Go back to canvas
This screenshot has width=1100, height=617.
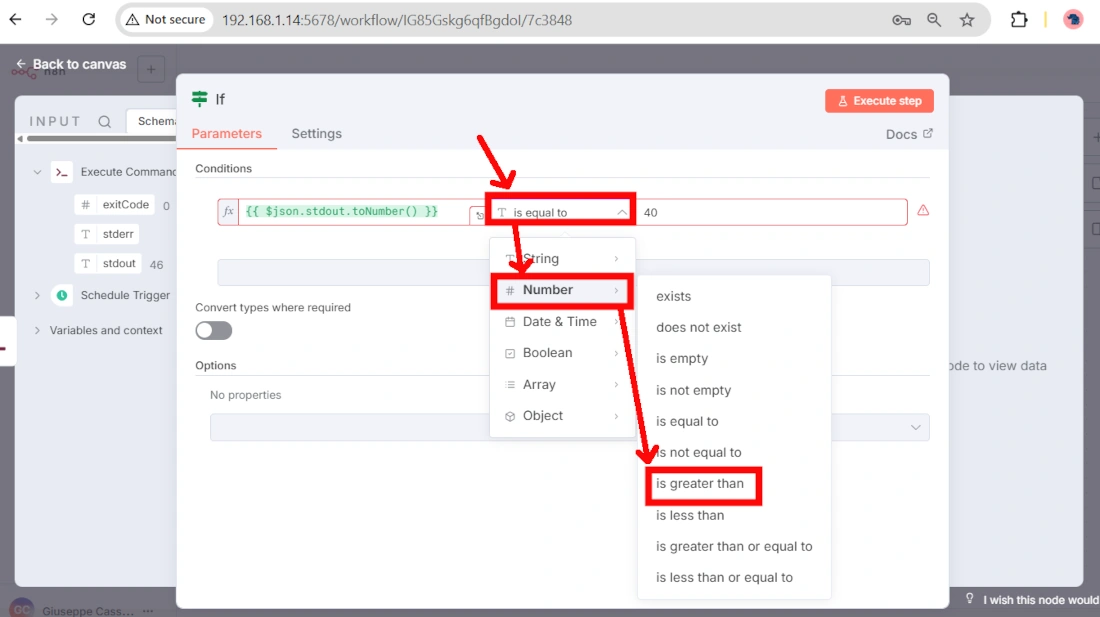pyautogui.click(x=70, y=64)
